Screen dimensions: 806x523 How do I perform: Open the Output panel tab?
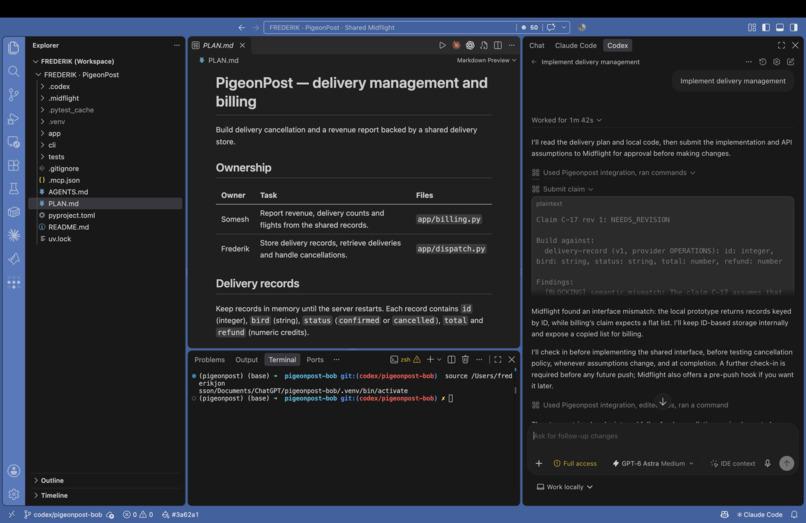point(246,359)
